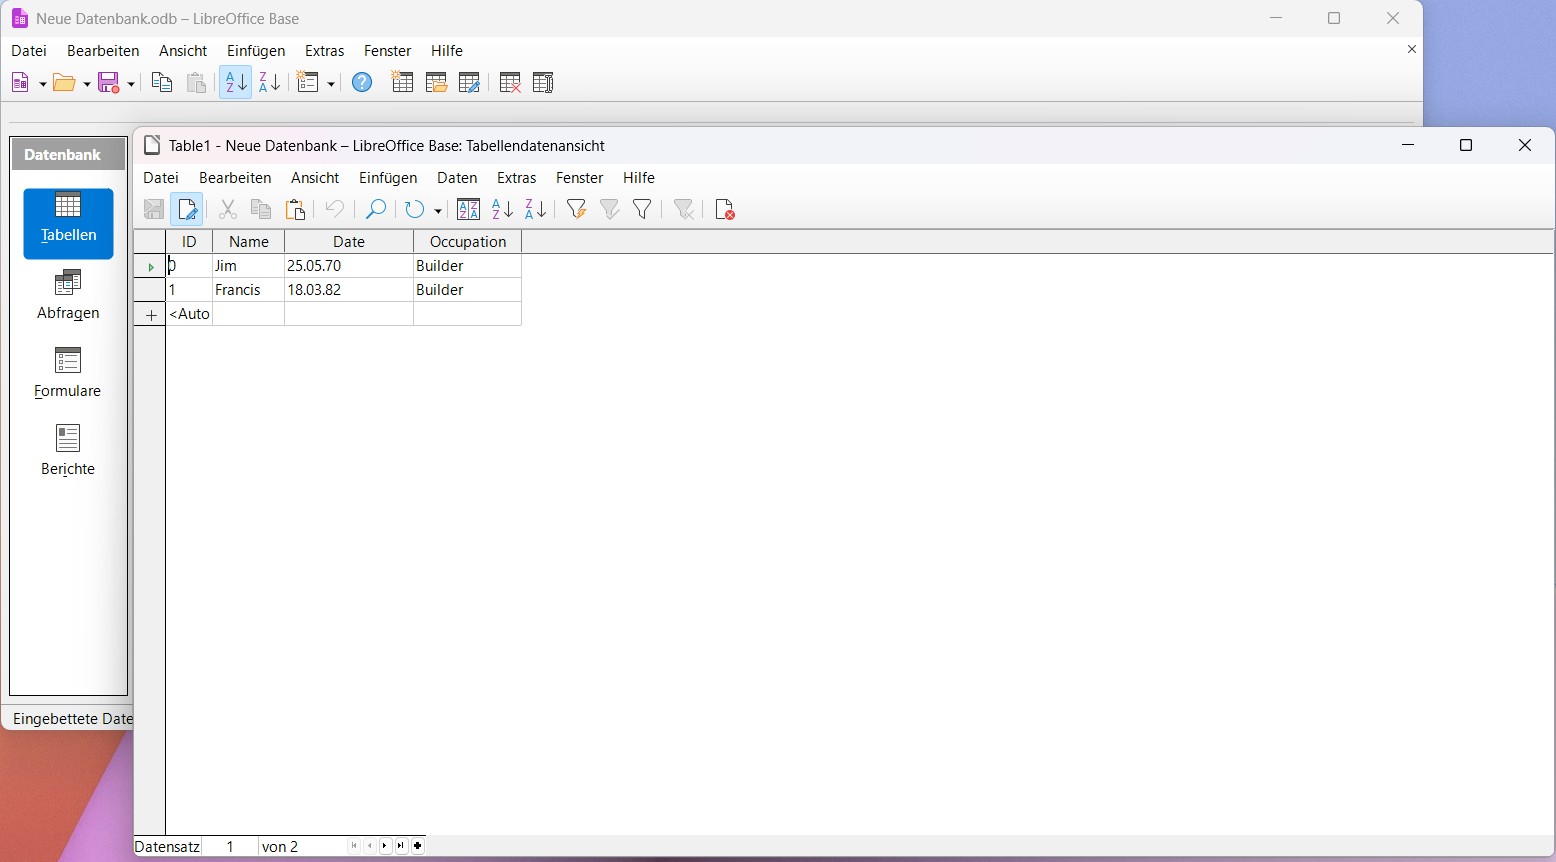Select the Occupation cell in Jim's row
Image resolution: width=1556 pixels, height=862 pixels.
point(468,266)
